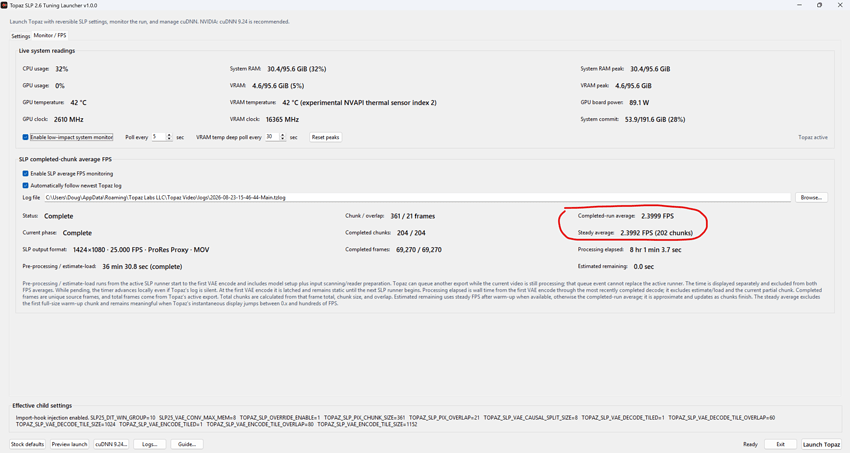Click the Live system readings group label

(47, 51)
